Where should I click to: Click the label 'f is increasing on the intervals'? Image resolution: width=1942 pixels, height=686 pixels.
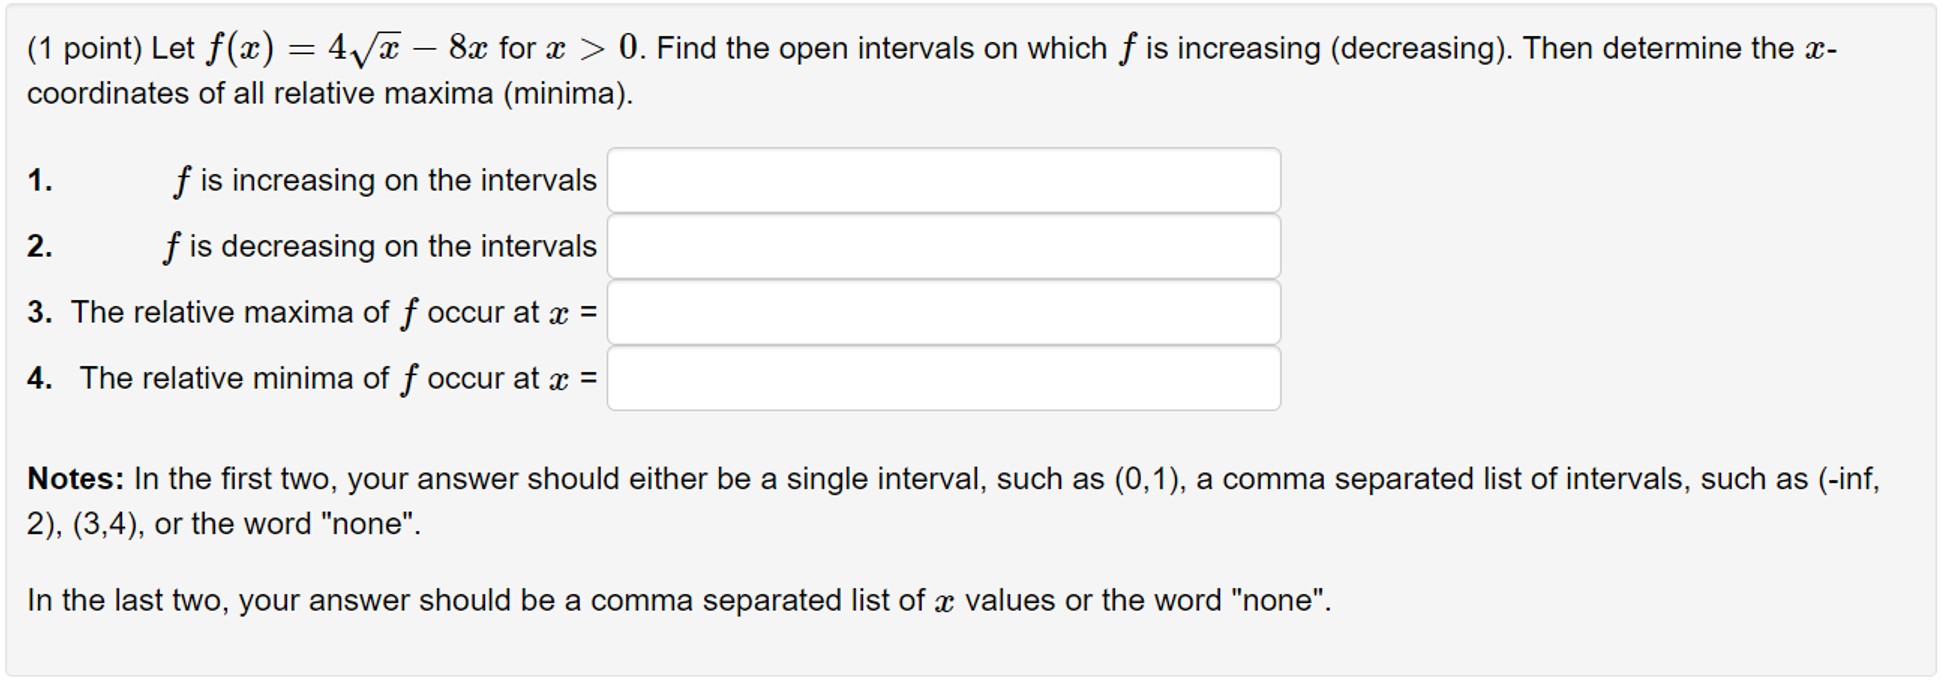pyautogui.click(x=385, y=181)
